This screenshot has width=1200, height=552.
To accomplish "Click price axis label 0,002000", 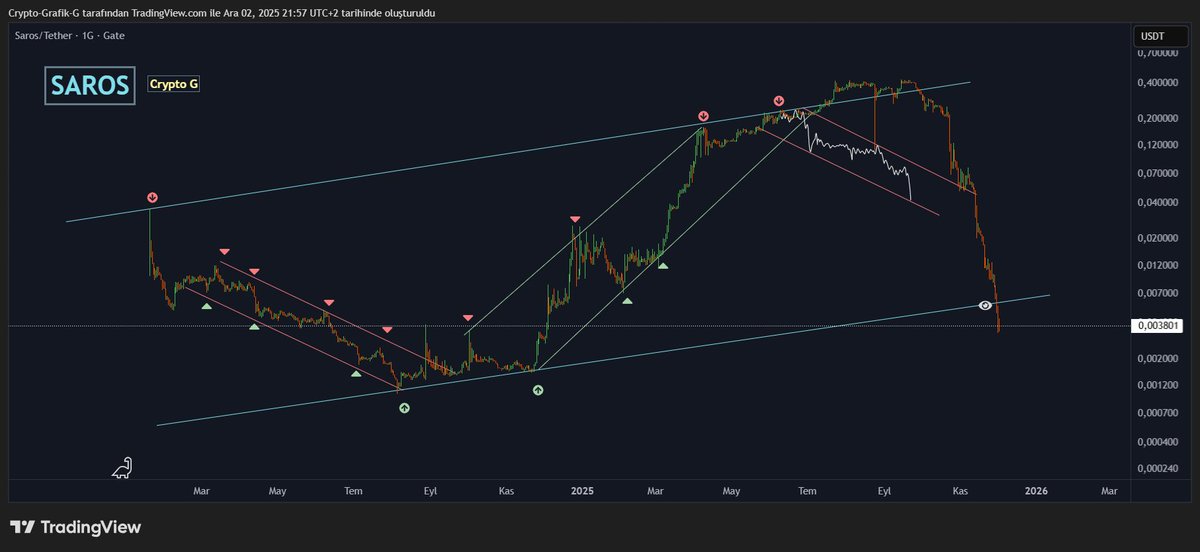I will pyautogui.click(x=1158, y=358).
